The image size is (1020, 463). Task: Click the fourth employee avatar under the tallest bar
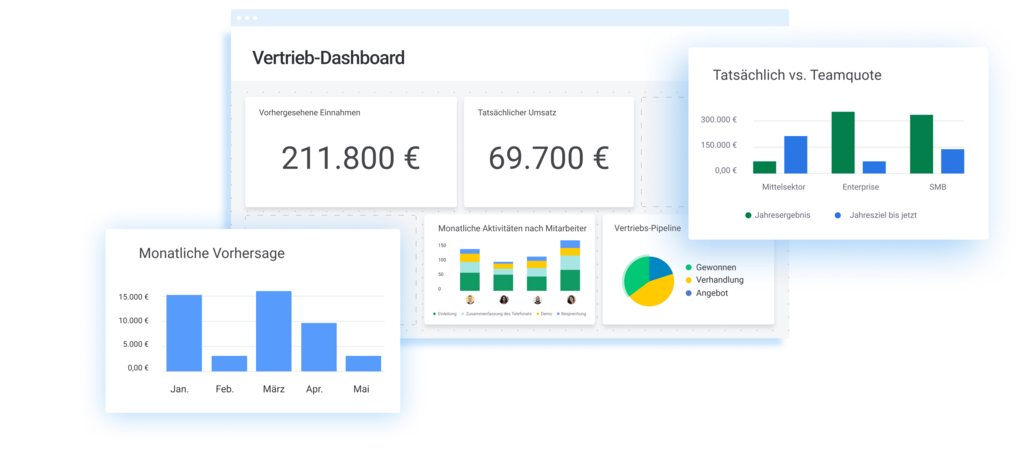pyautogui.click(x=571, y=300)
